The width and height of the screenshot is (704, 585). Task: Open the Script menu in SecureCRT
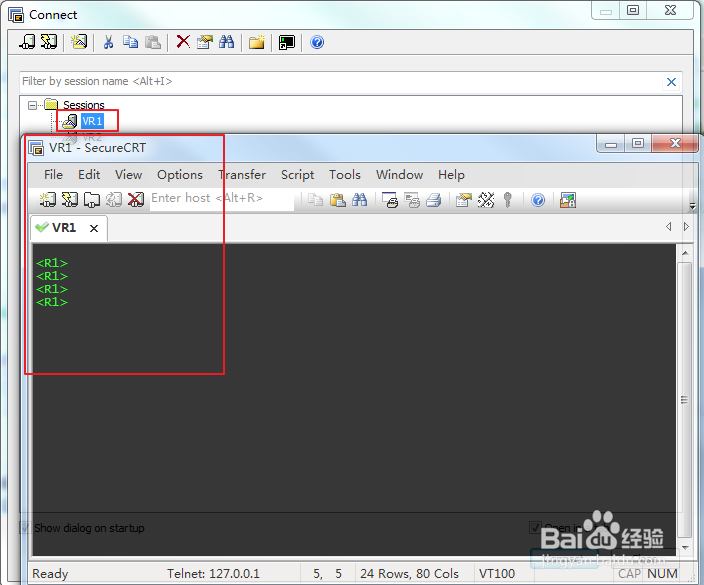pyautogui.click(x=297, y=175)
